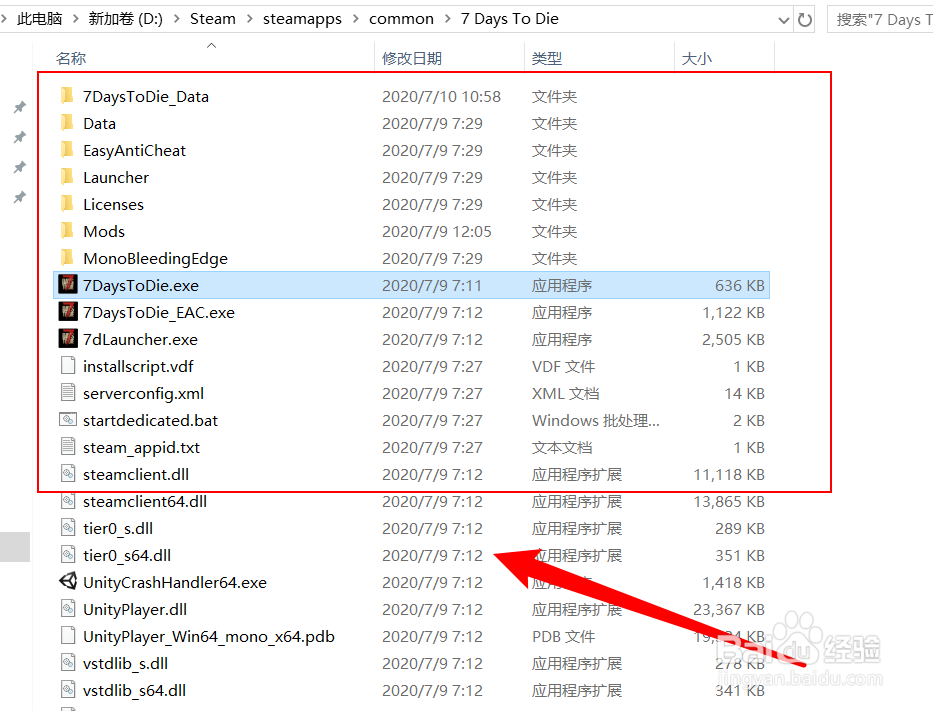933x711 pixels.
Task: Click the search box for 7 Days To Die
Action: pos(881,20)
